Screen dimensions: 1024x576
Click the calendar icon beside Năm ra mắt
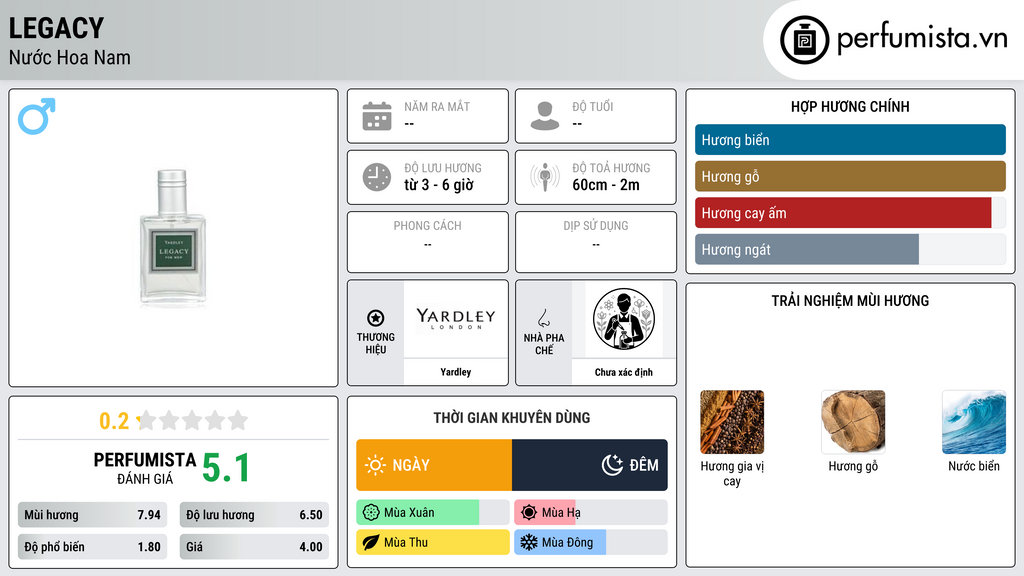pyautogui.click(x=377, y=116)
